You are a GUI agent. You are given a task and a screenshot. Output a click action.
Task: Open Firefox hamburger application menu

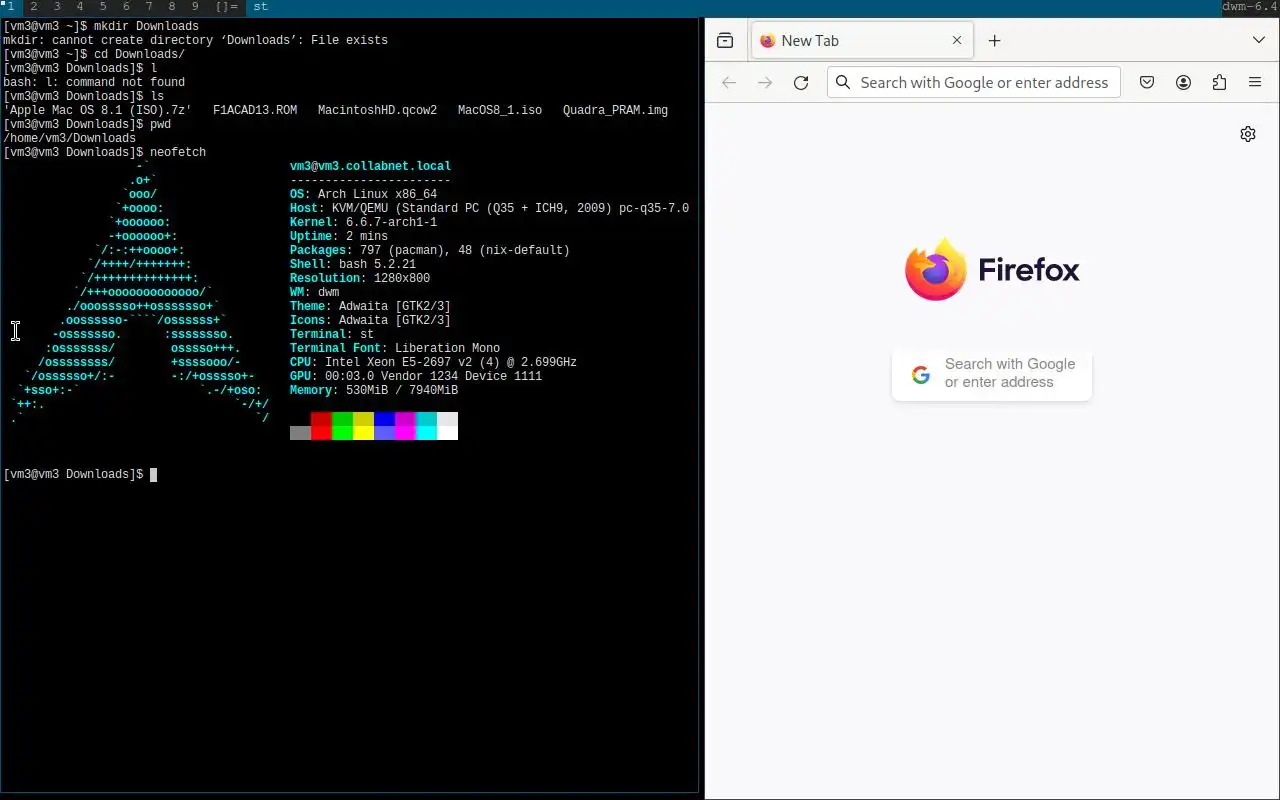(1255, 83)
